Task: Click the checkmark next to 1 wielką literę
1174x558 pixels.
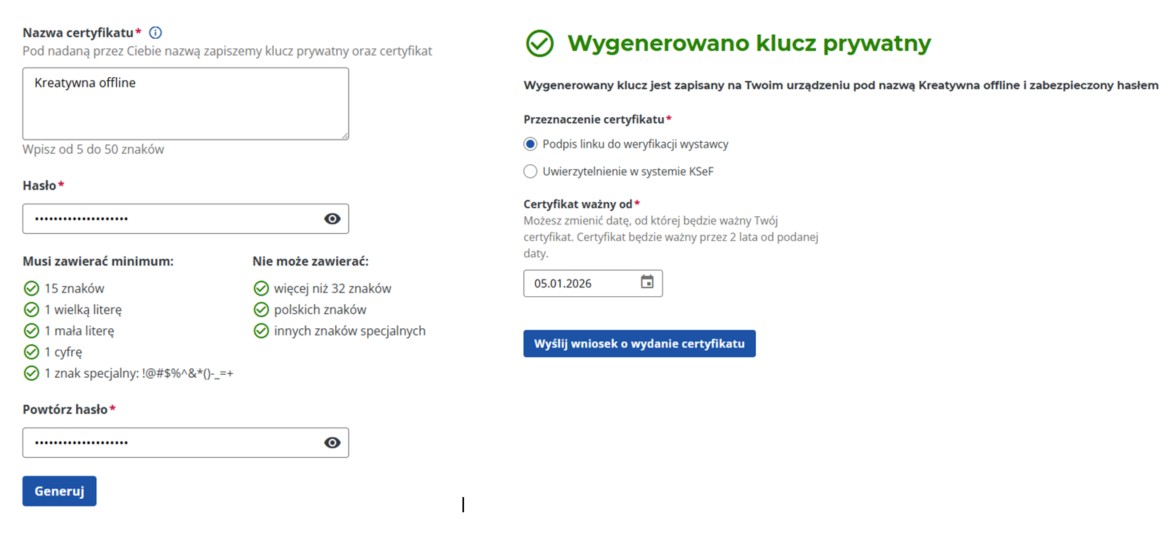Action: [x=31, y=309]
